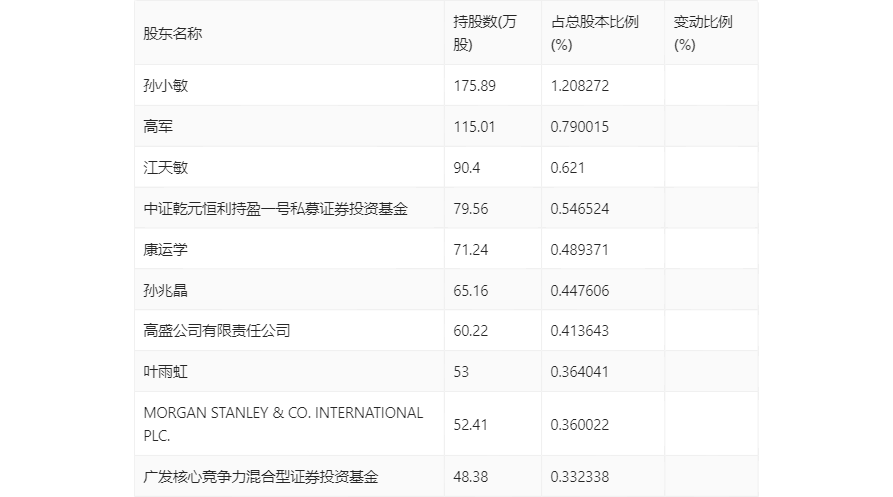
Task: Click the 变动比例(%) column header
Action: point(703,33)
